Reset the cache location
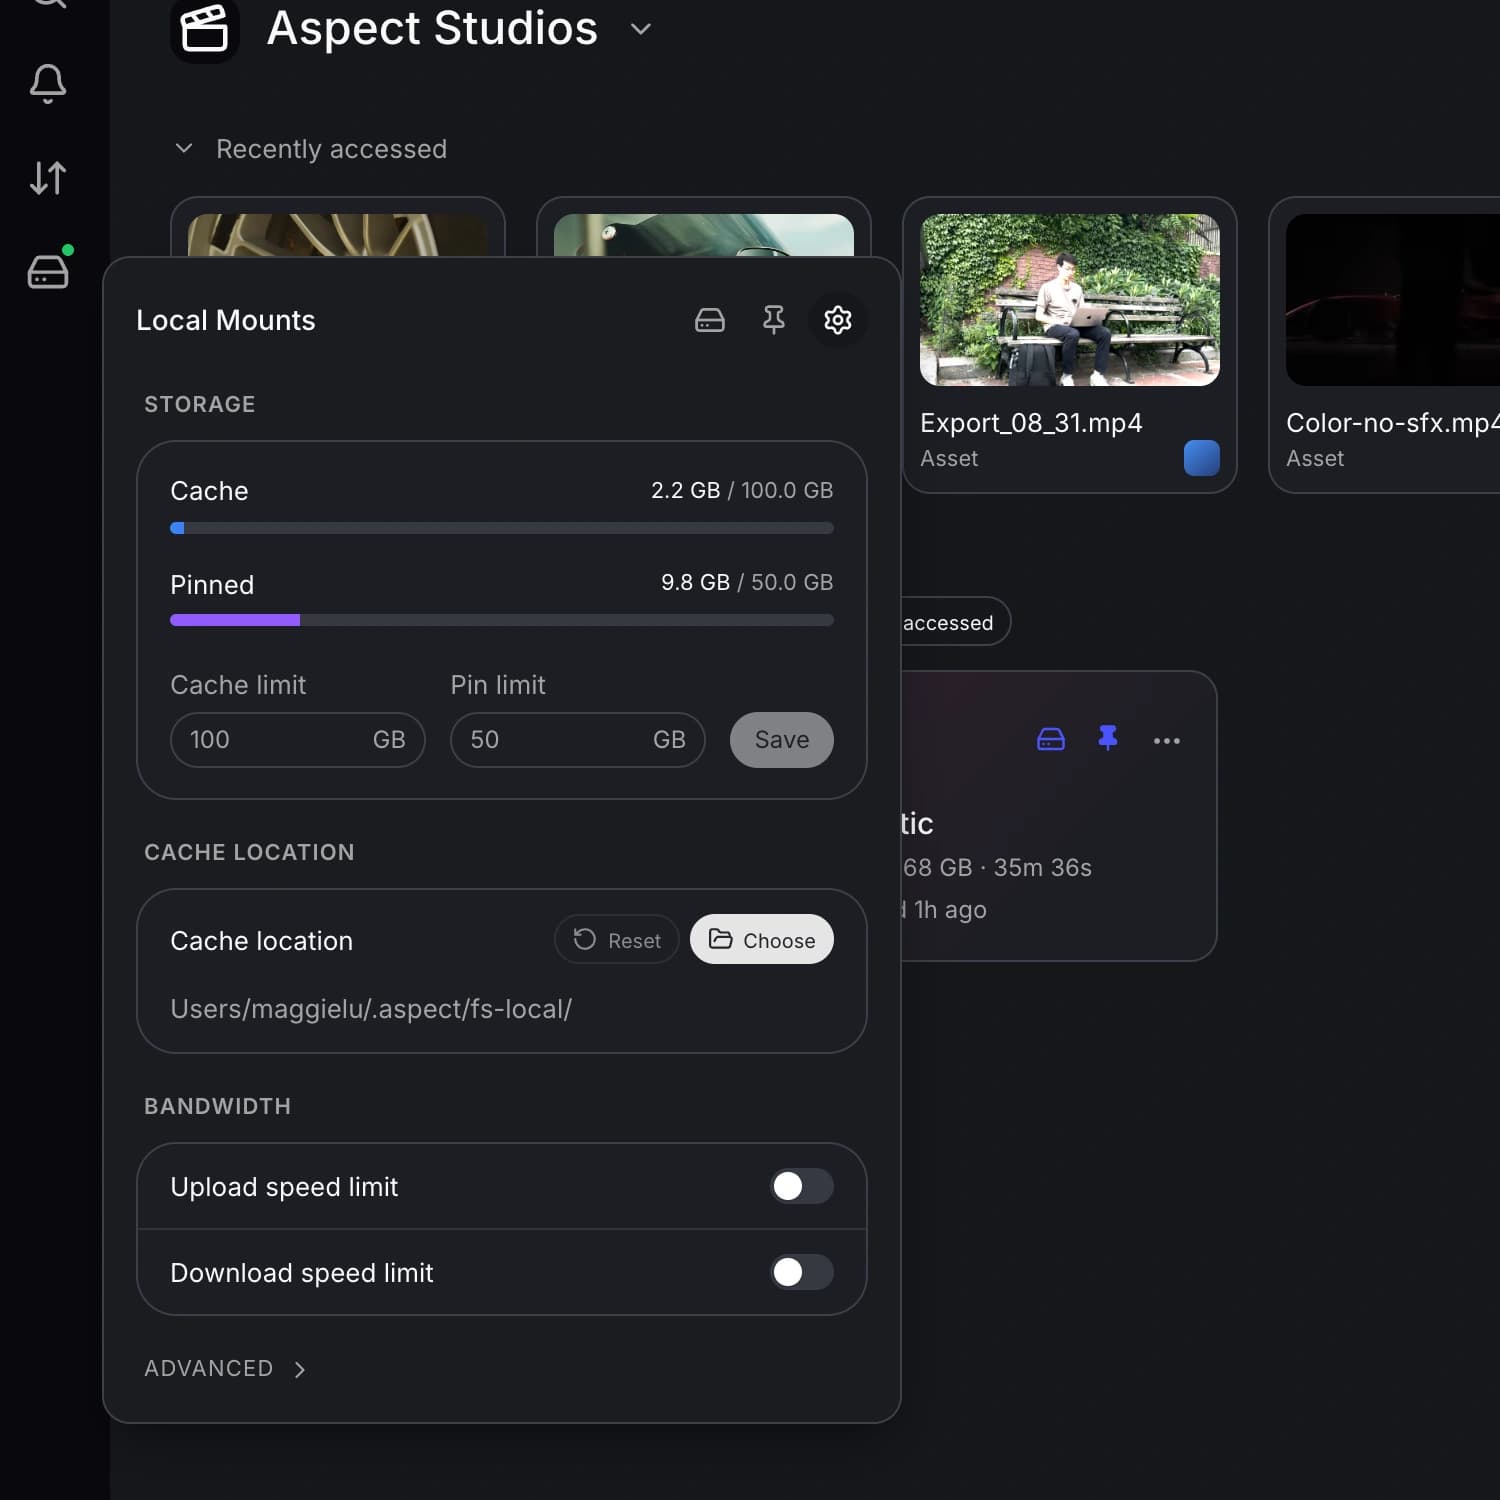The image size is (1500, 1500). (x=617, y=940)
